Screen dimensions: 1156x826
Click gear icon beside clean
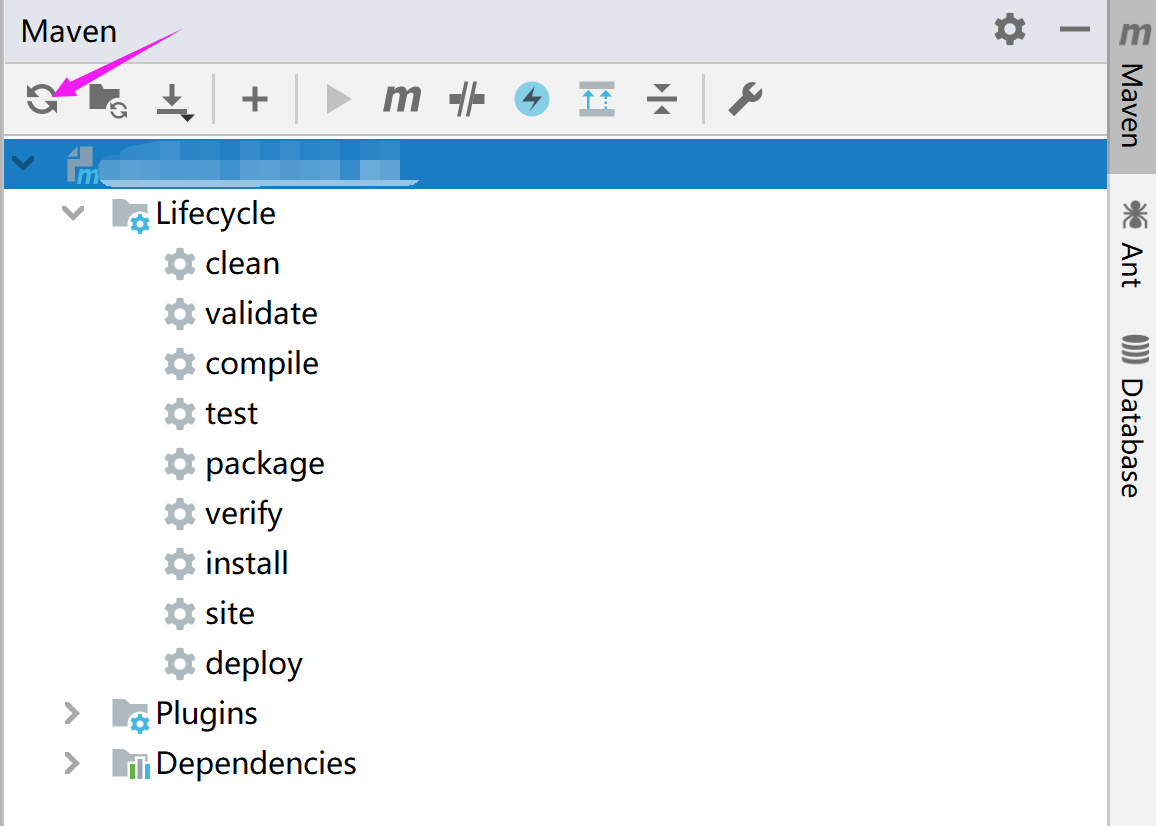click(x=180, y=264)
